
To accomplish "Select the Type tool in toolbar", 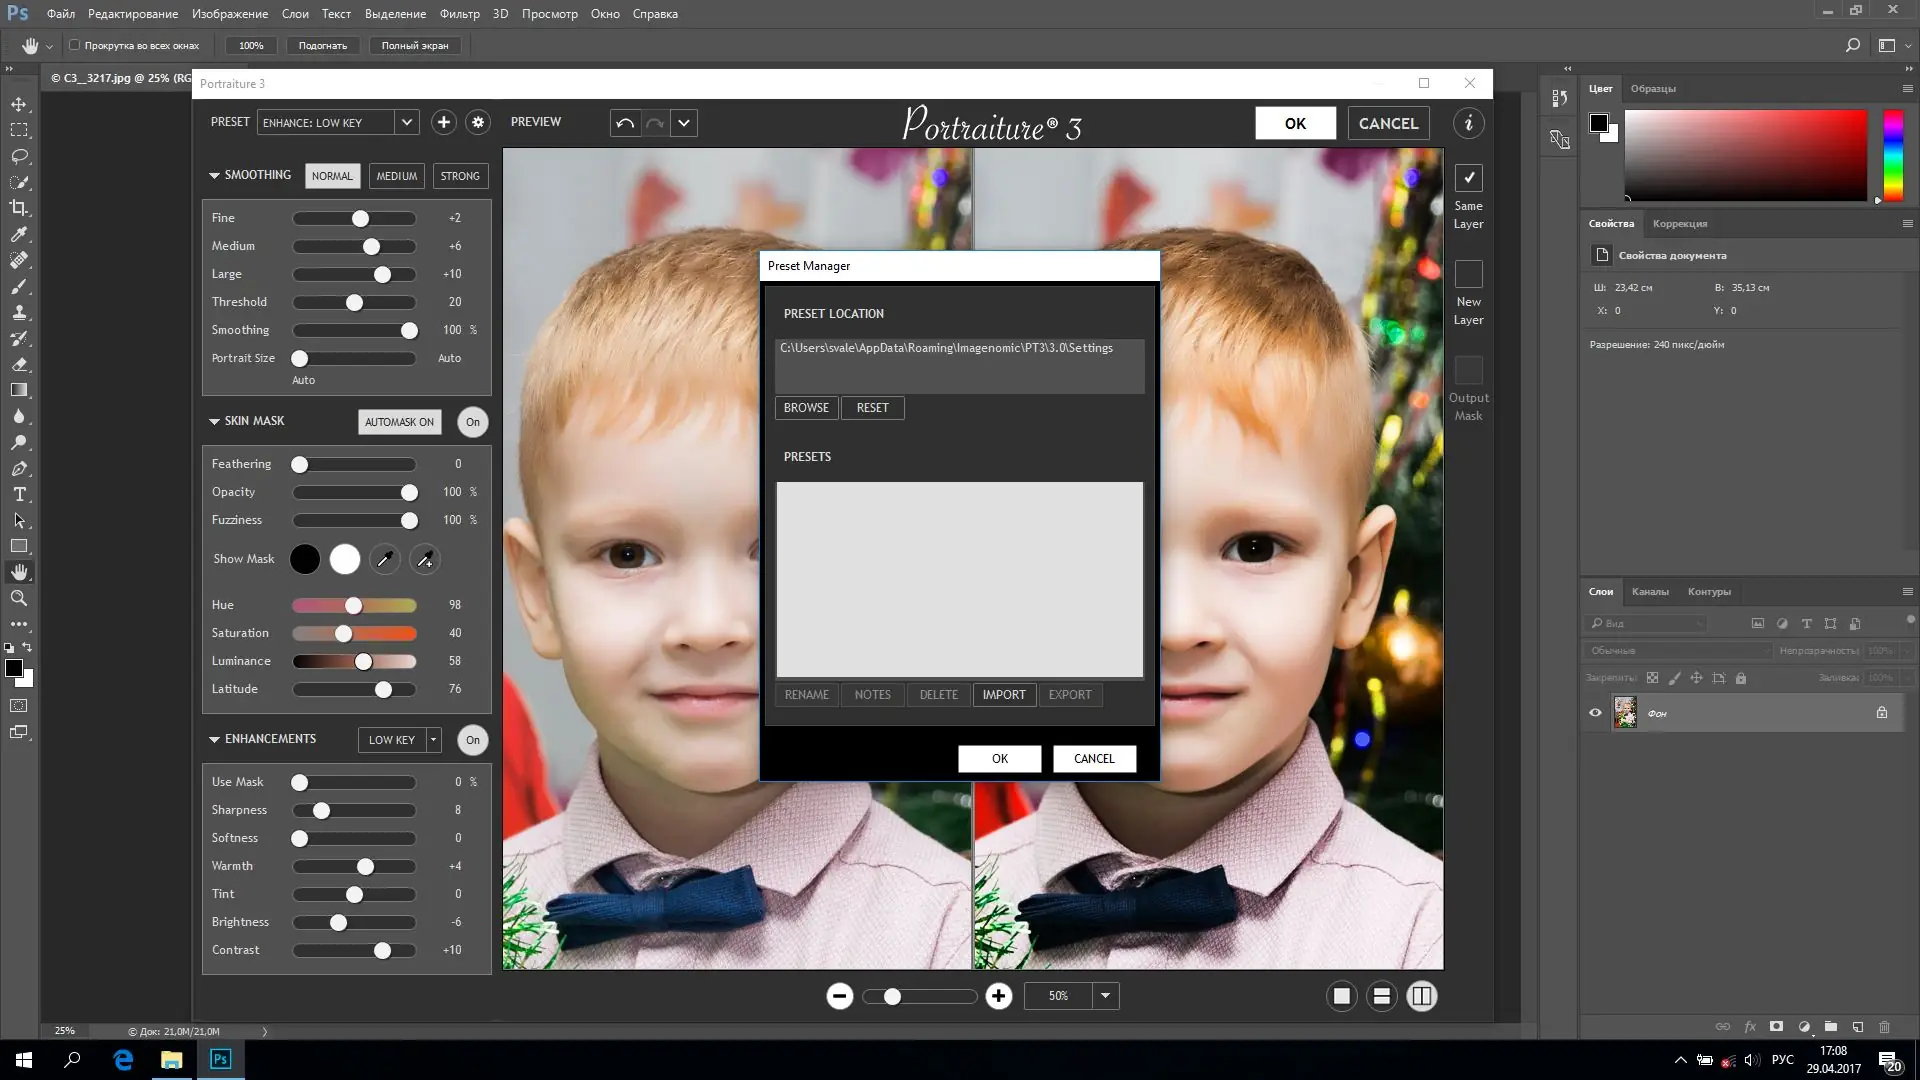I will coord(19,495).
